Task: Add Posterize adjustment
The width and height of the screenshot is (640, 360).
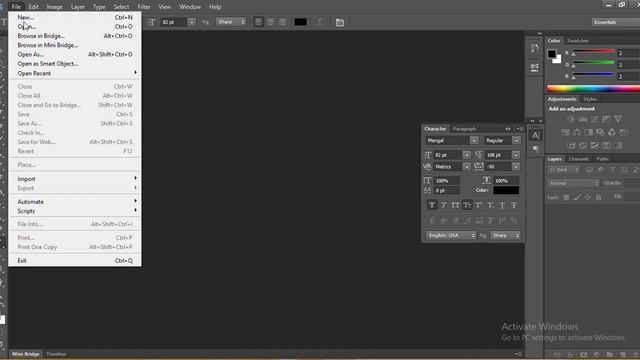Action: [583, 145]
